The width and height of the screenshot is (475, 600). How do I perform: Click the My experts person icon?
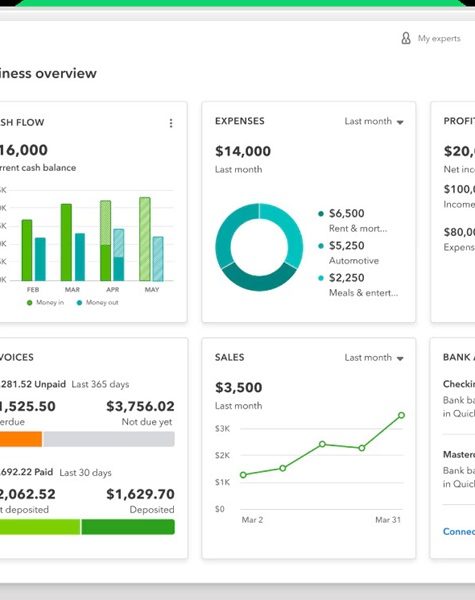coord(406,38)
